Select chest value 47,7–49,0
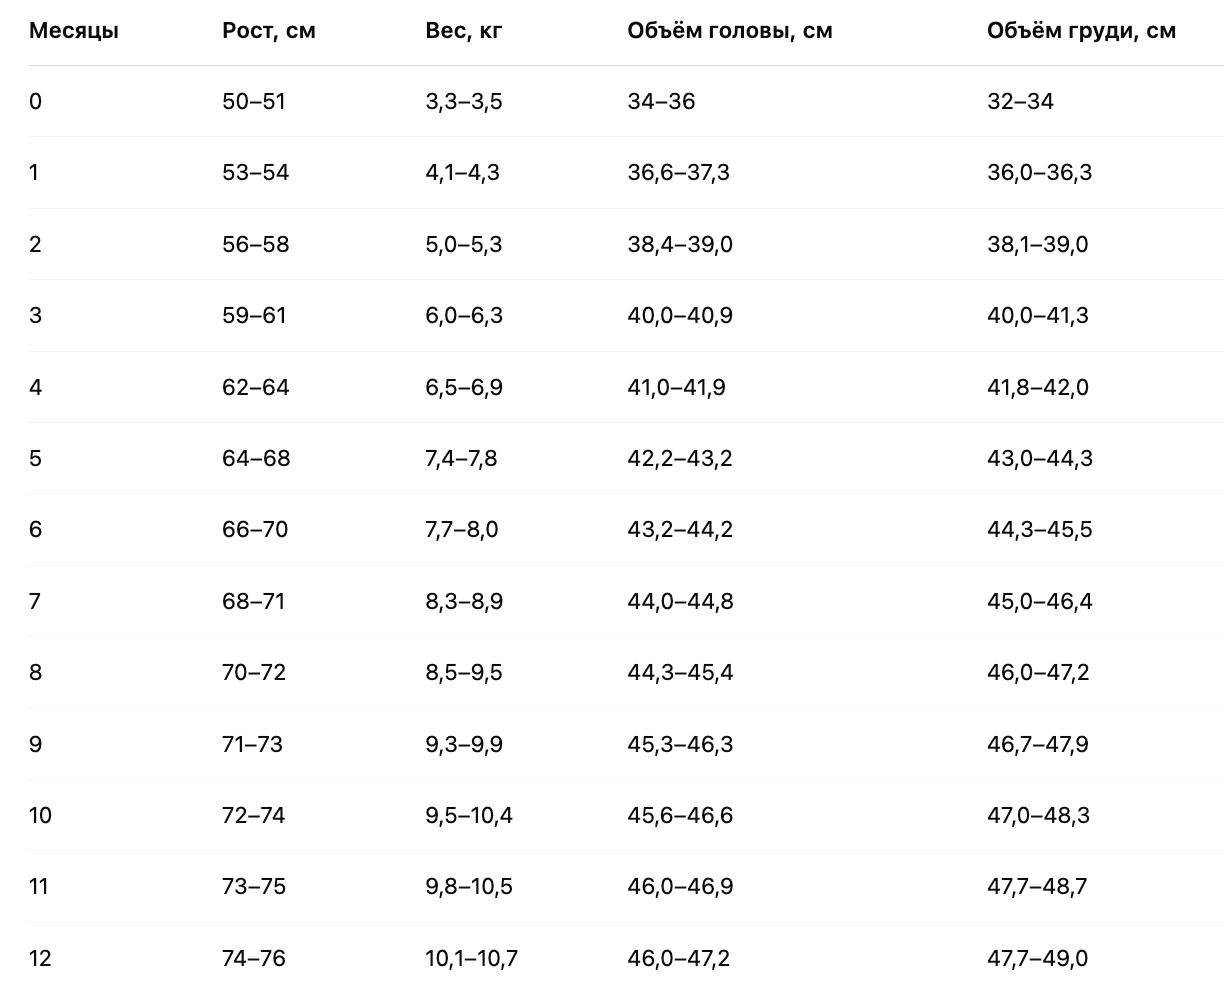Image resolution: width=1224 pixels, height=992 pixels. (x=1038, y=958)
